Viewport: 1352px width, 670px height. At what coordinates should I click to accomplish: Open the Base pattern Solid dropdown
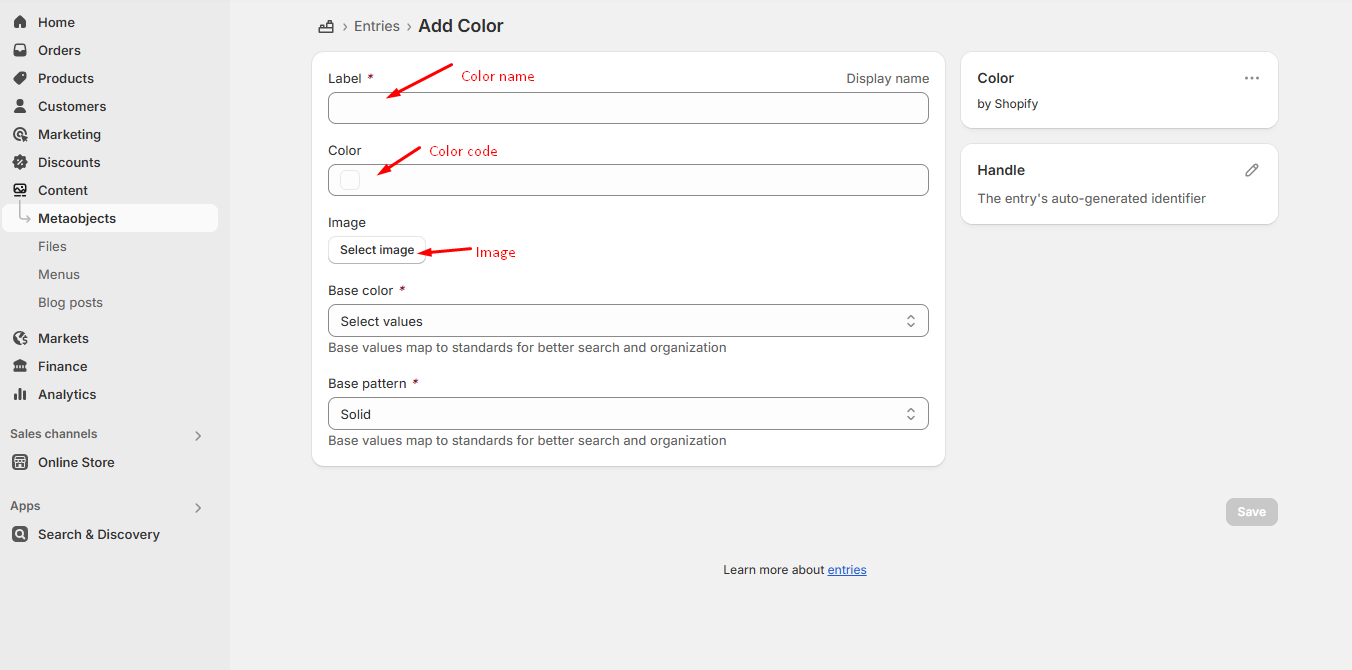(628, 414)
